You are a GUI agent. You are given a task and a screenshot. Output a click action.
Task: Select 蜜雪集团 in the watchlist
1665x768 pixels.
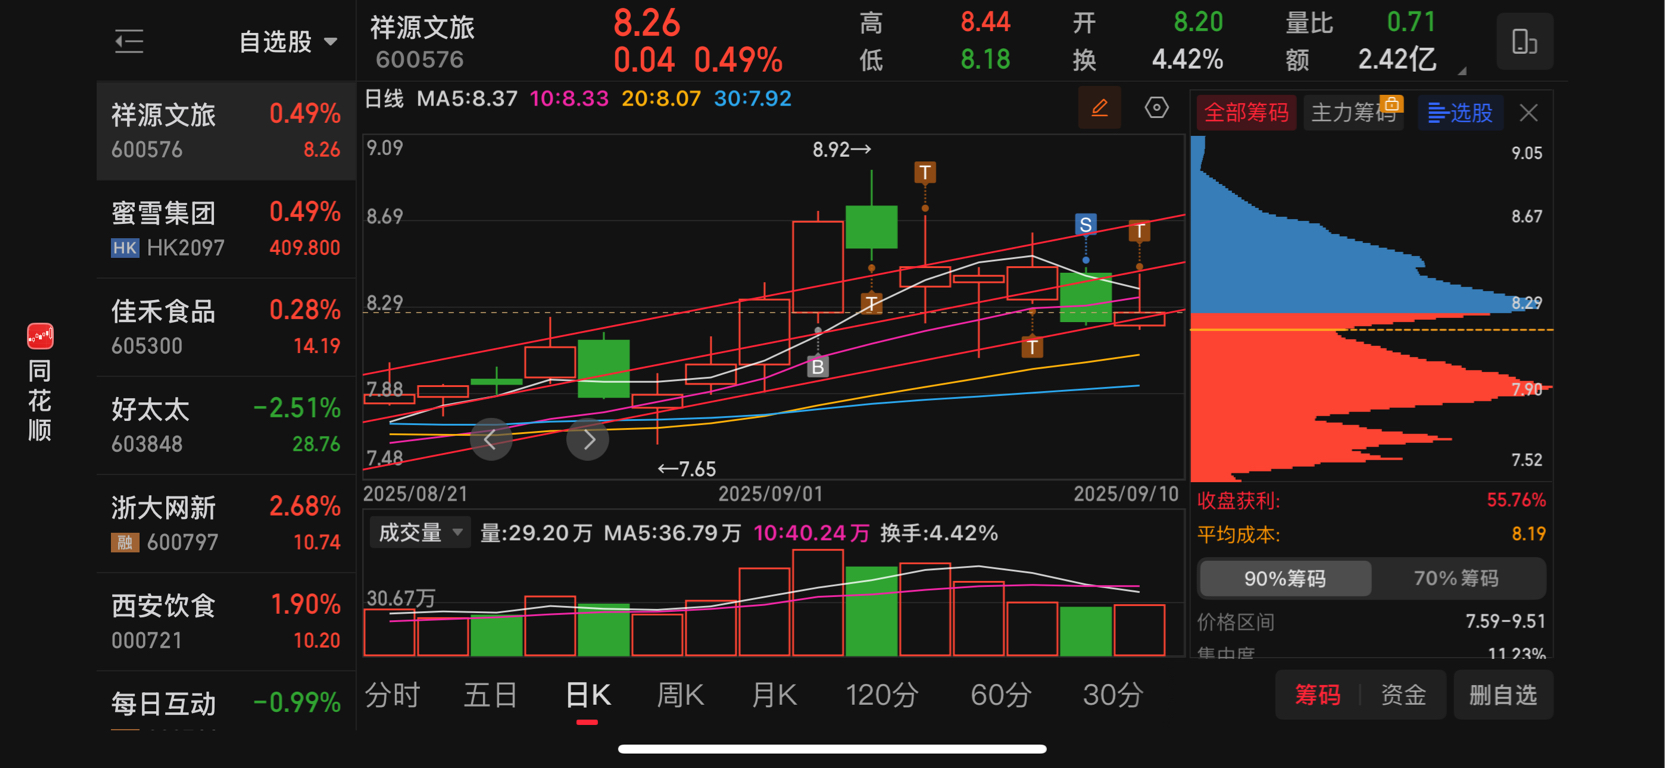(x=226, y=229)
